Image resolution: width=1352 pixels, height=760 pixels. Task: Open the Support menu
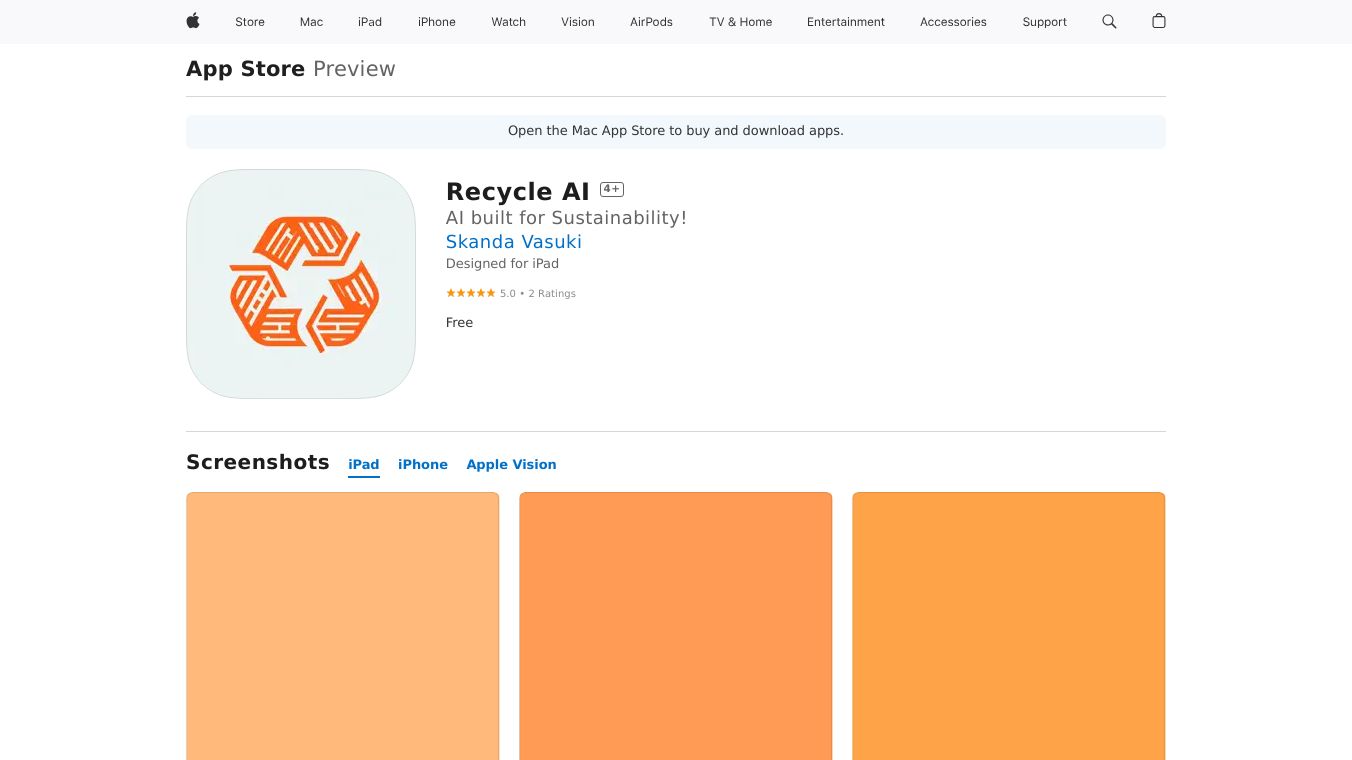tap(1045, 22)
